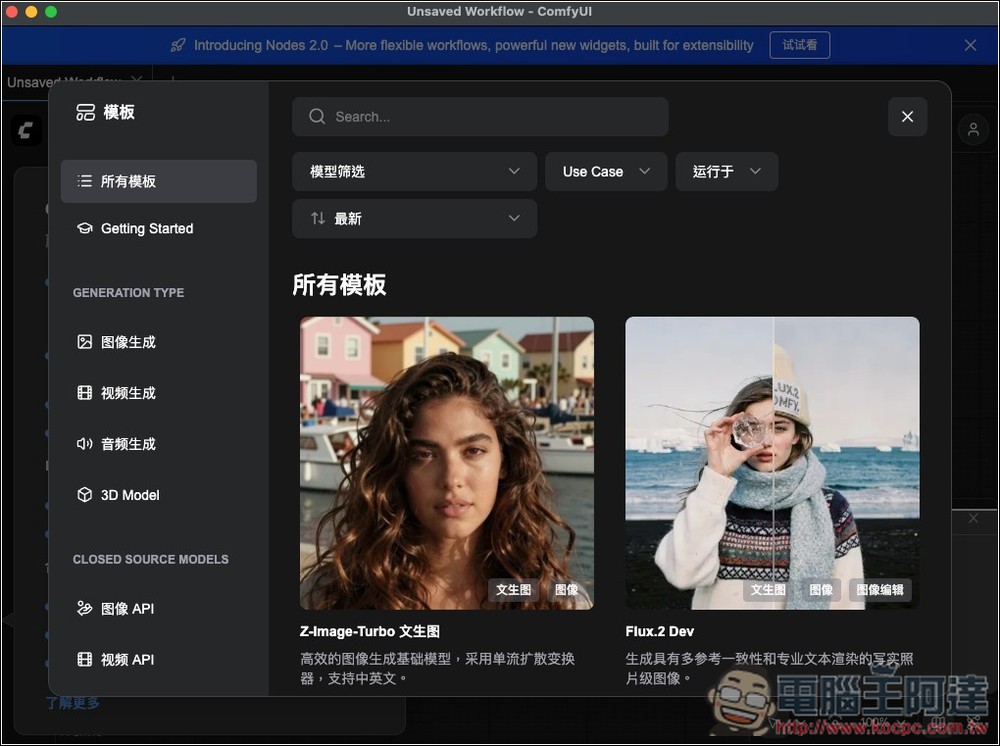Open the 模型筛选 dropdown
1000x746 pixels.
413,171
